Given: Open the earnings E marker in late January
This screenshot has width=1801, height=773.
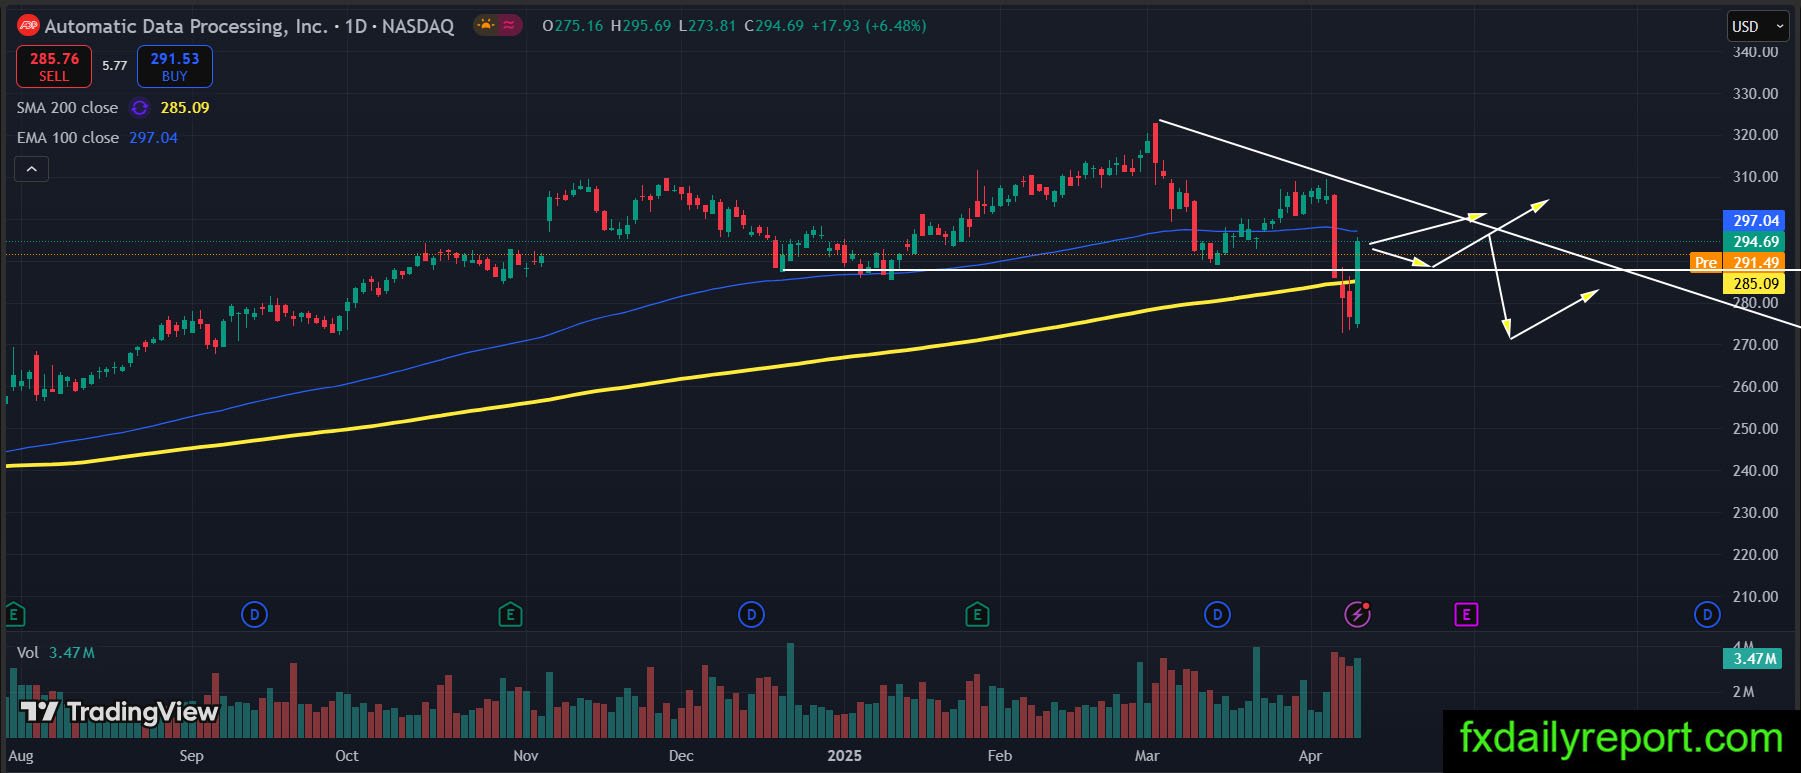Looking at the screenshot, I should 977,614.
